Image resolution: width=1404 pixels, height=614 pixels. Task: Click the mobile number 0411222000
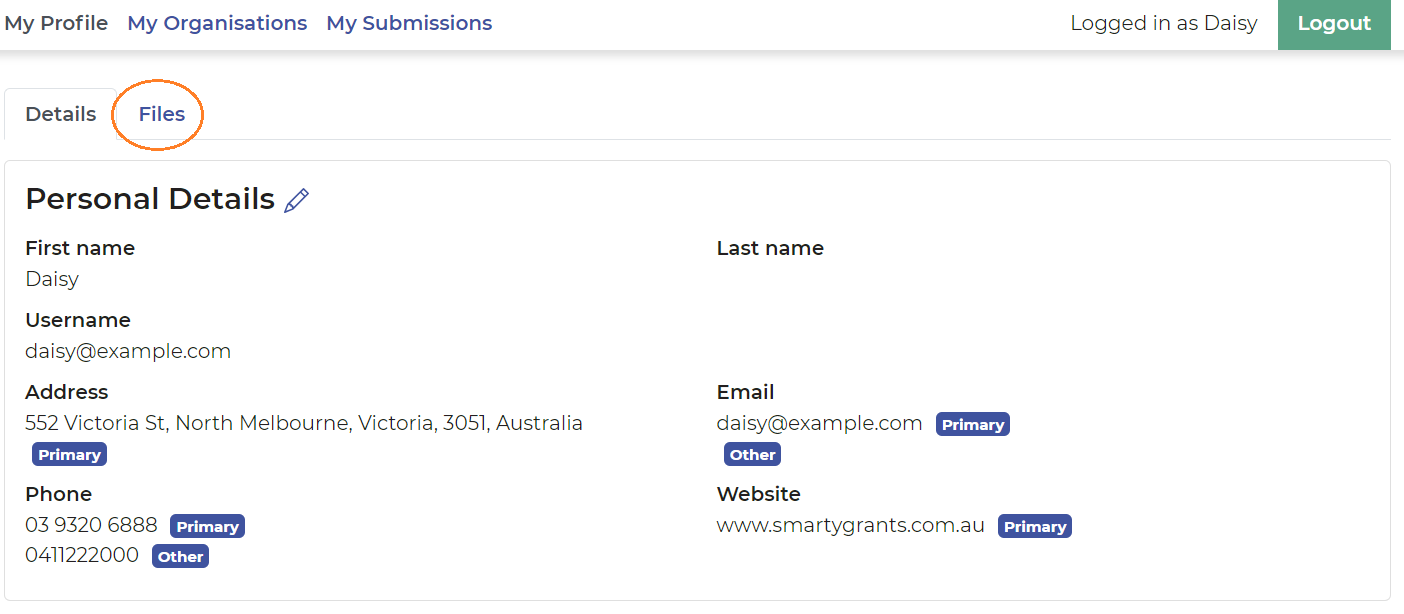pyautogui.click(x=82, y=555)
